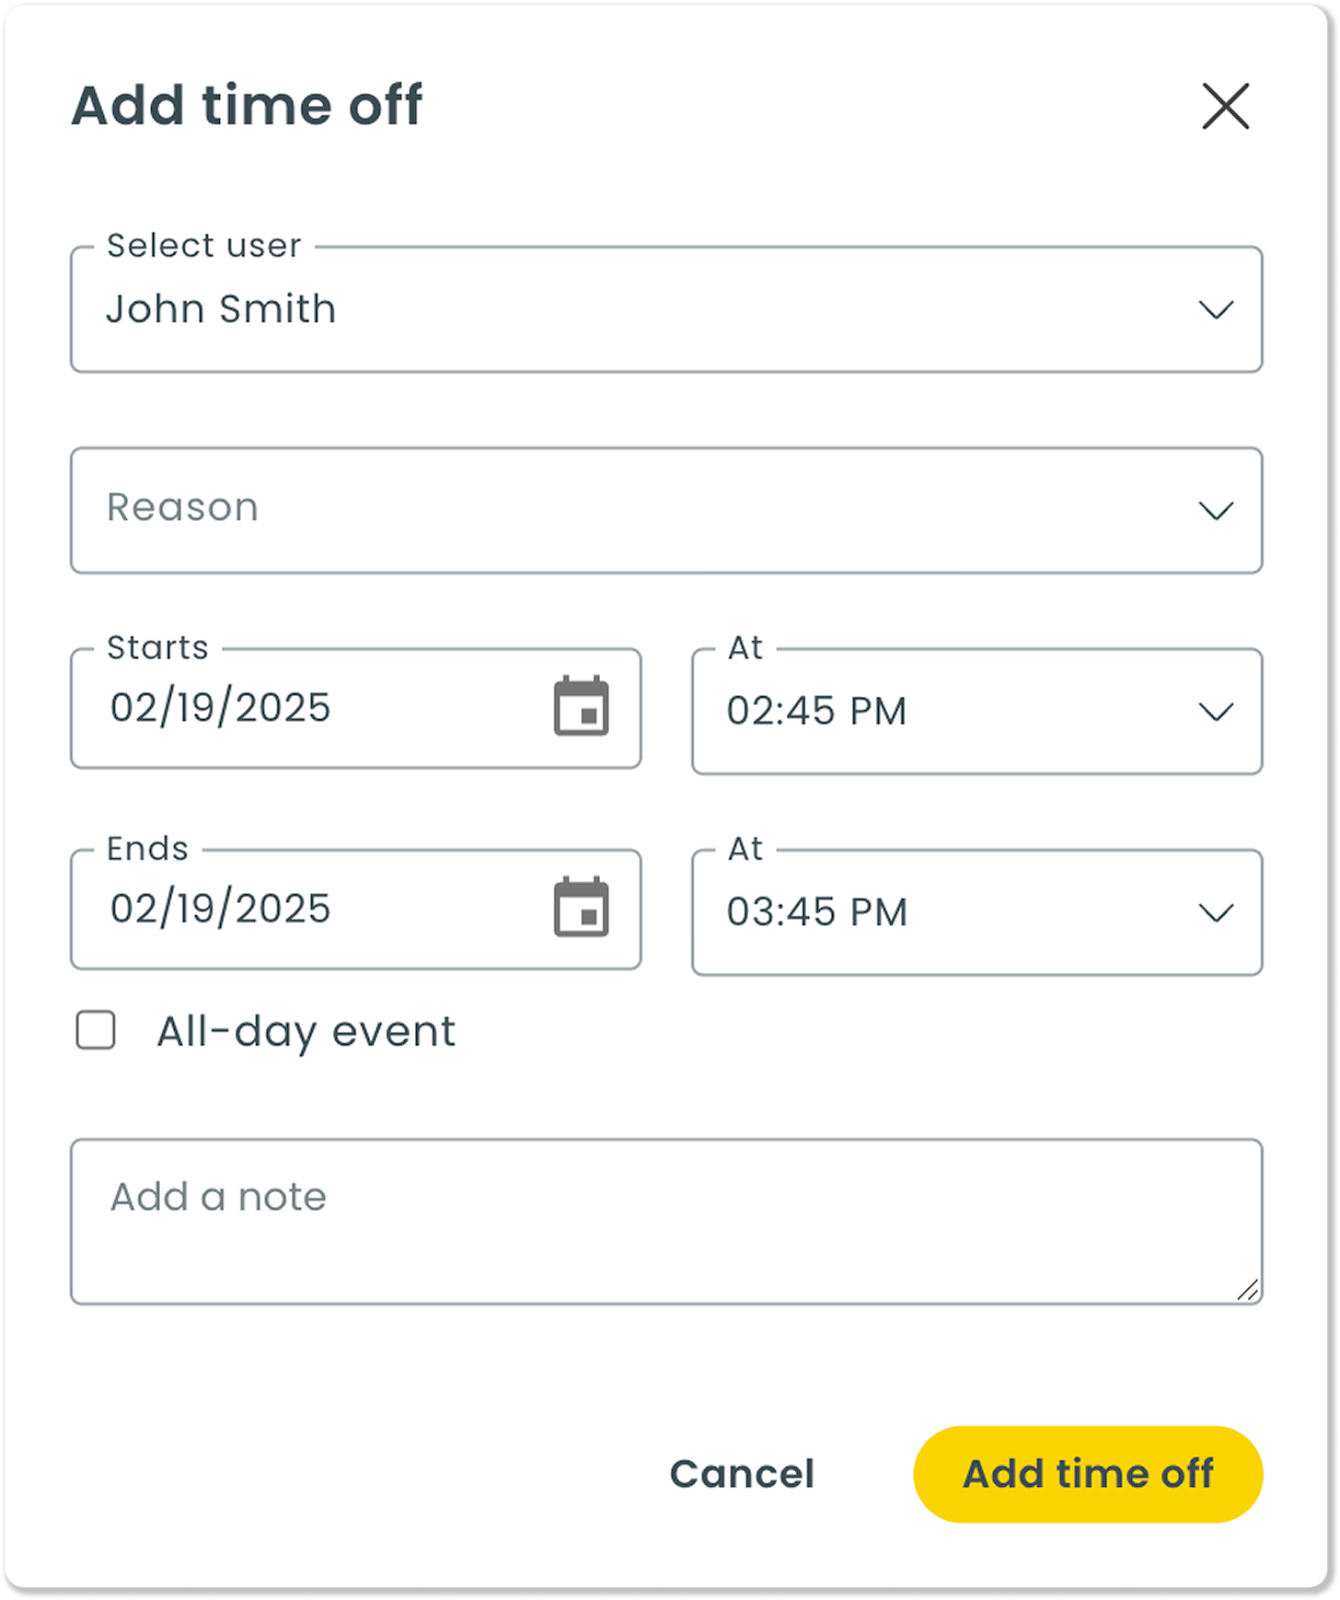
Task: Open the Starts date calendar icon
Action: tap(581, 706)
